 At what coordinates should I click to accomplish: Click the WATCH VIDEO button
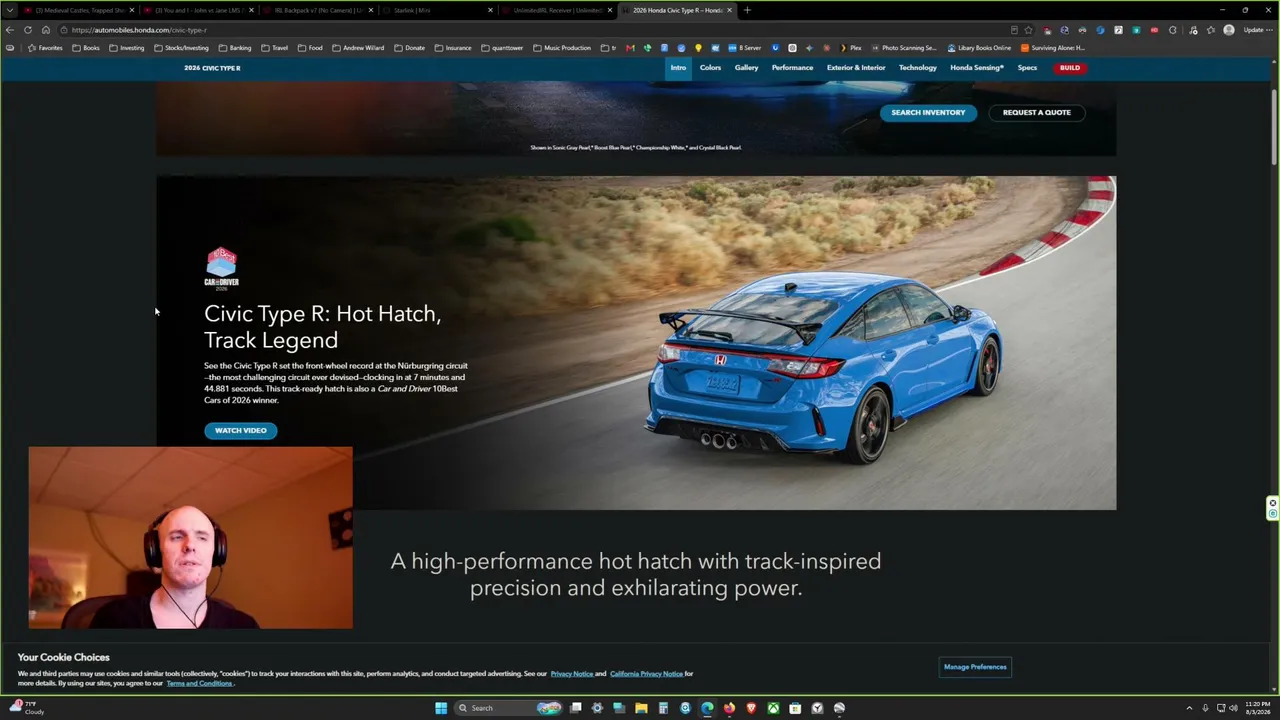point(241,431)
